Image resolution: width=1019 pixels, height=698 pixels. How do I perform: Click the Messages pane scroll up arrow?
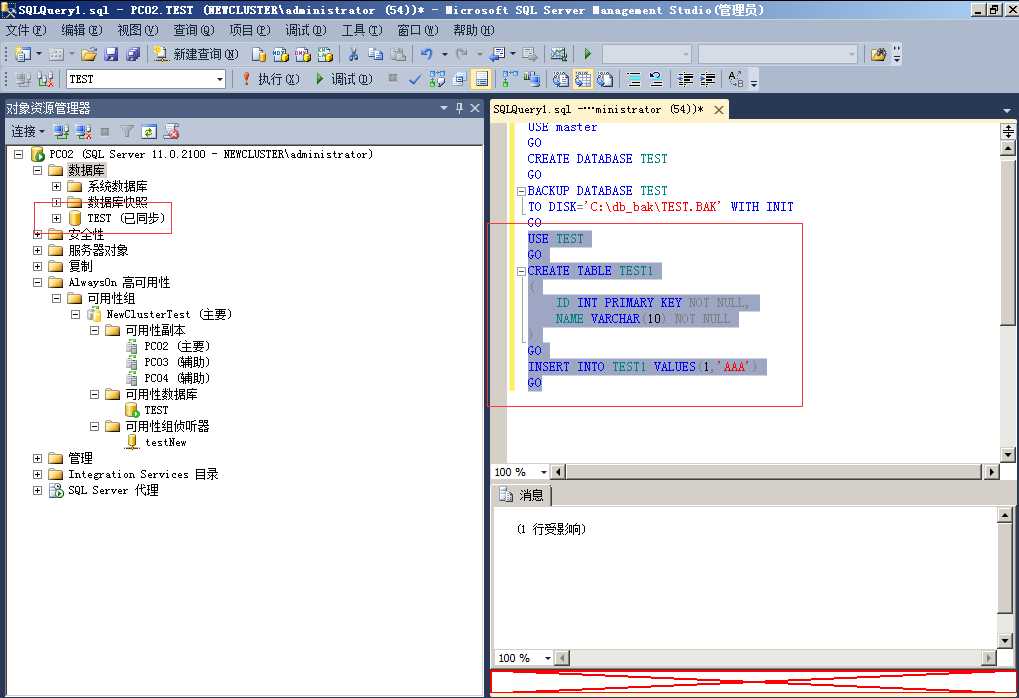1004,515
